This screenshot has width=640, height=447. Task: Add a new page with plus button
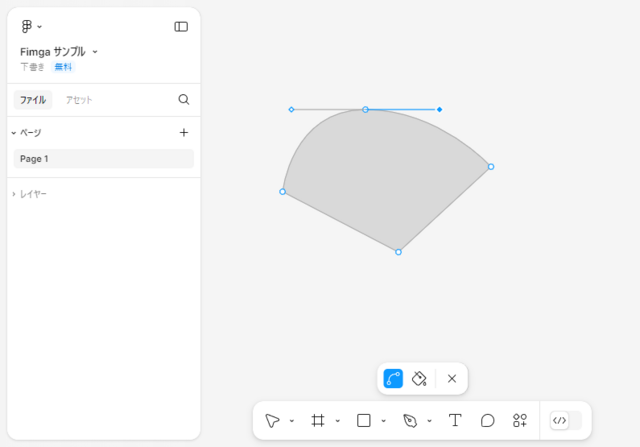click(x=184, y=133)
